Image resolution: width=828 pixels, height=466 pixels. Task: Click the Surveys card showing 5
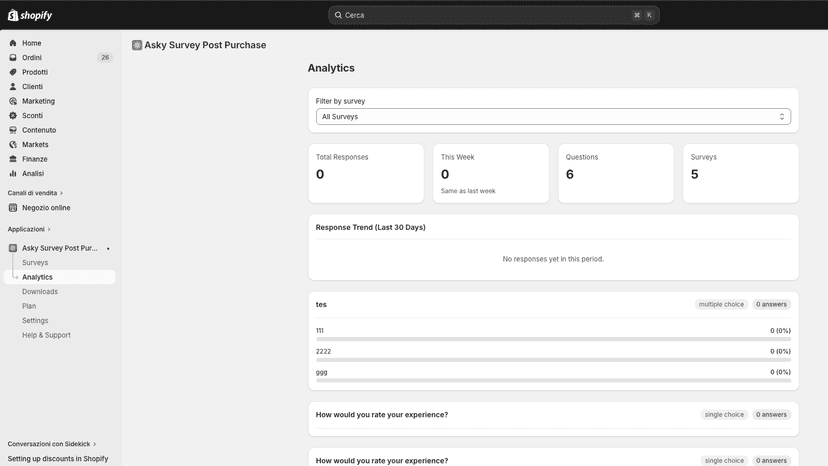pyautogui.click(x=741, y=173)
